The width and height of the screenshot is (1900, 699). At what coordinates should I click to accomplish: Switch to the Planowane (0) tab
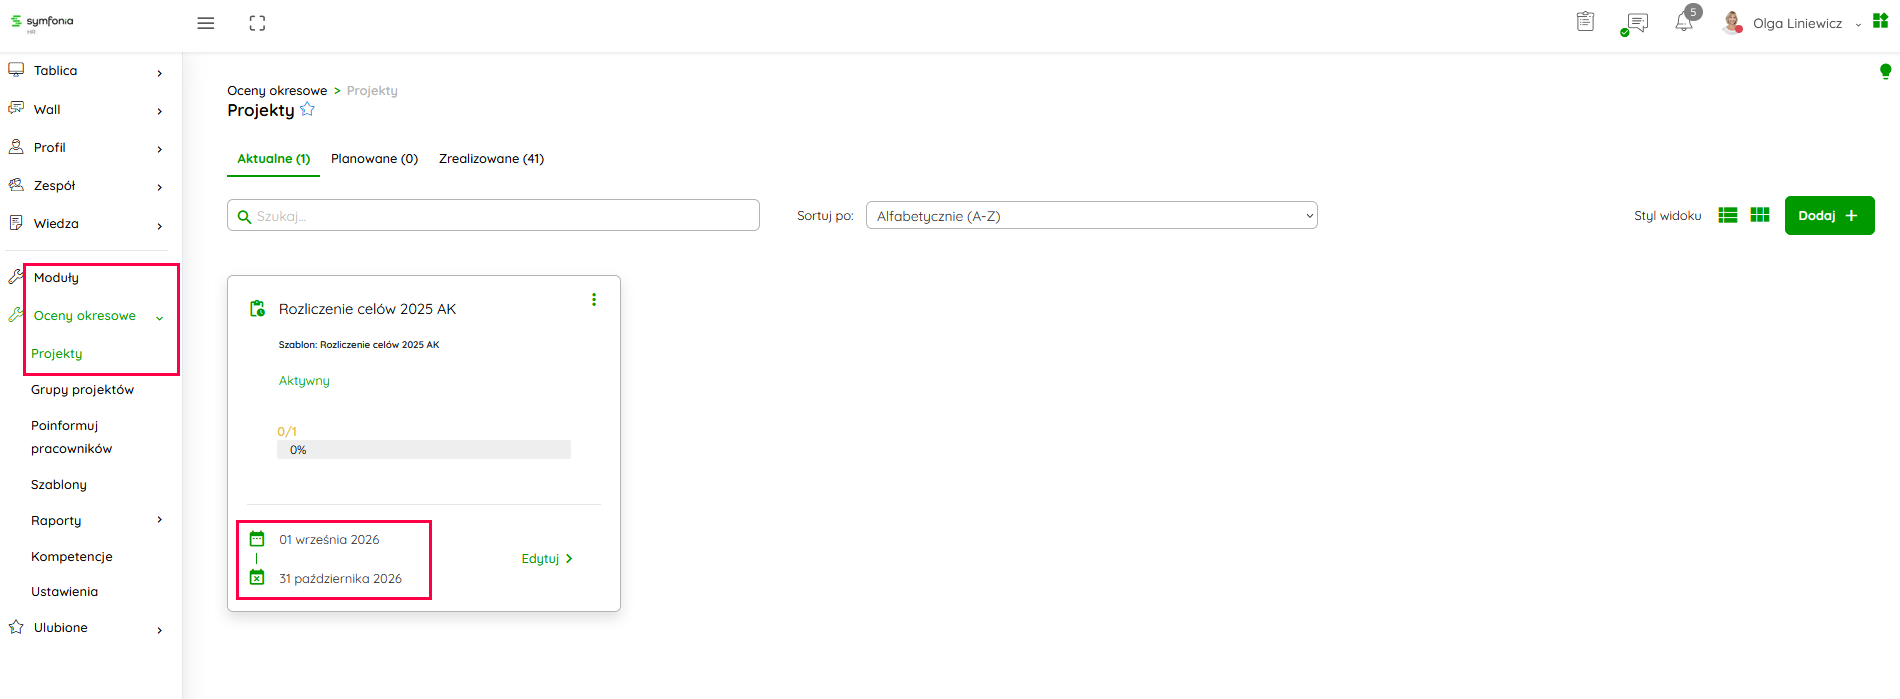coord(374,158)
